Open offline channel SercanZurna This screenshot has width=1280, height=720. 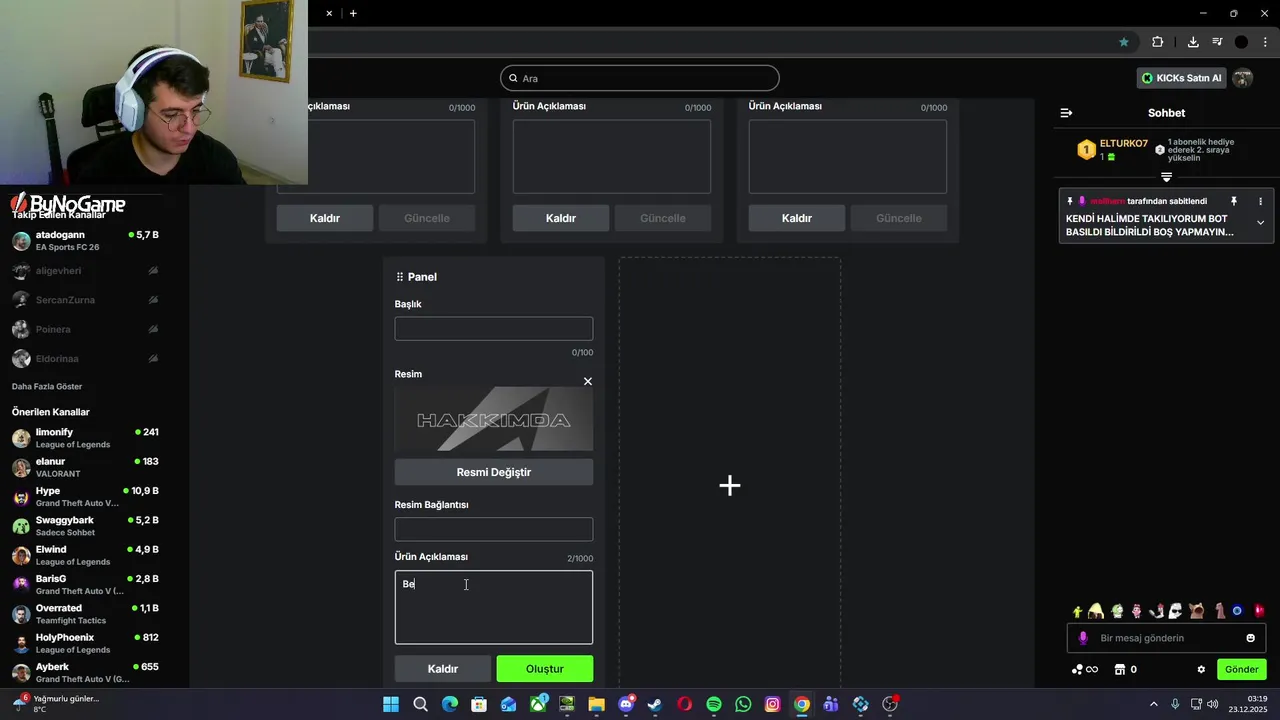click(x=85, y=300)
